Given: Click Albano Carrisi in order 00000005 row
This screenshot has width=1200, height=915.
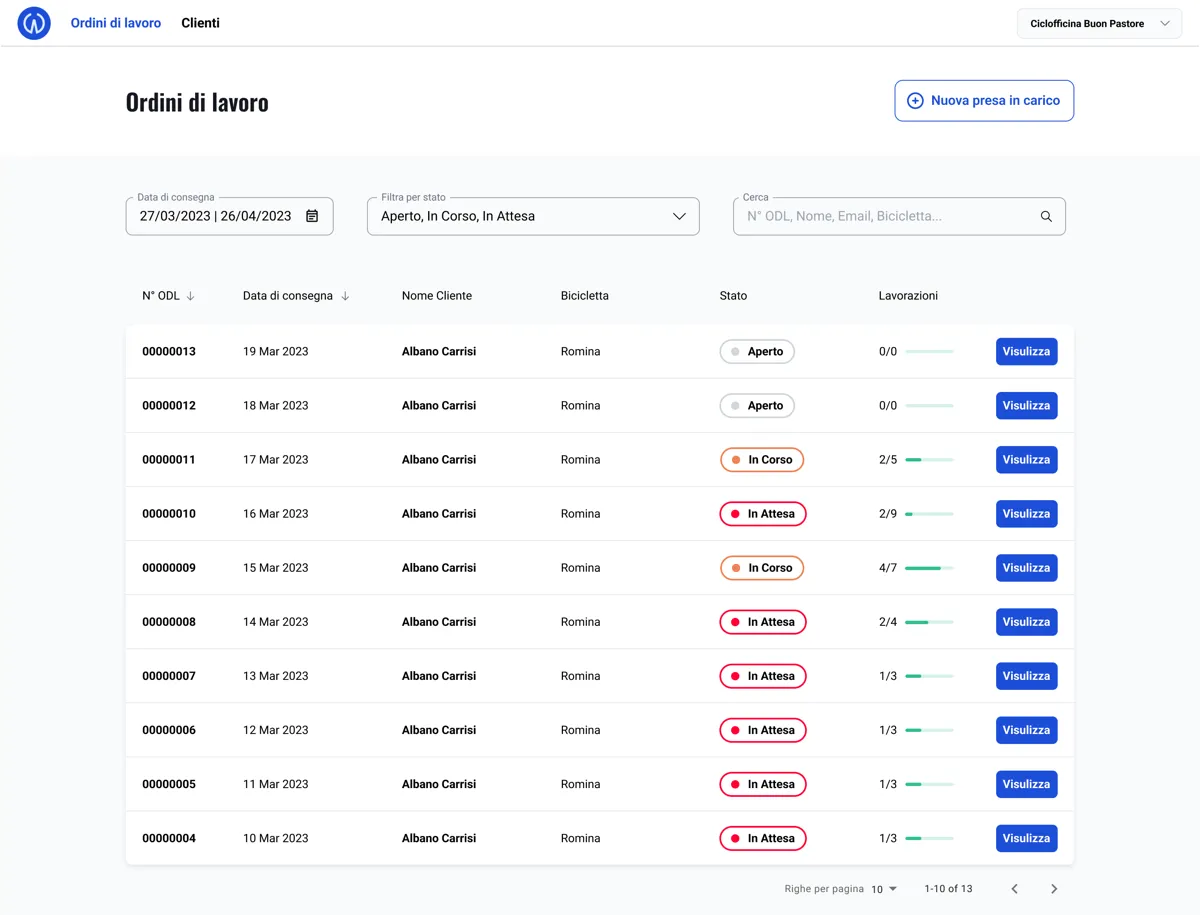Looking at the screenshot, I should pos(439,784).
